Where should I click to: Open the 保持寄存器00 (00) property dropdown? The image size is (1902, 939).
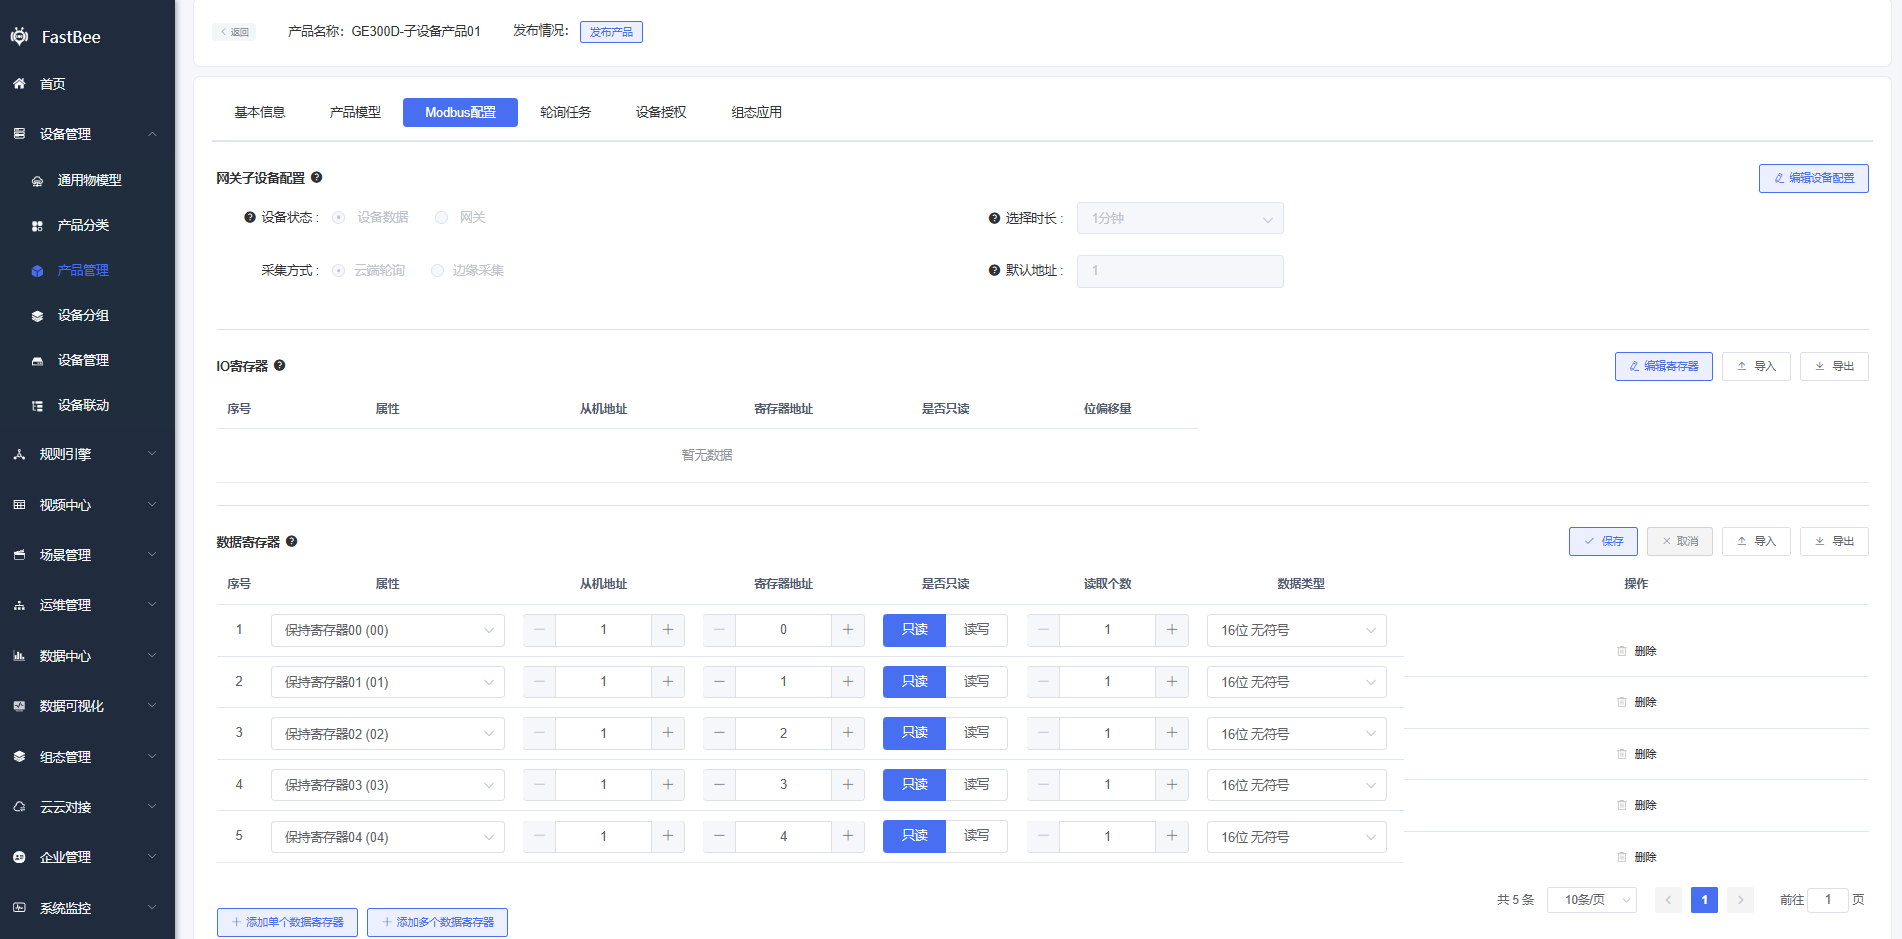coord(387,630)
